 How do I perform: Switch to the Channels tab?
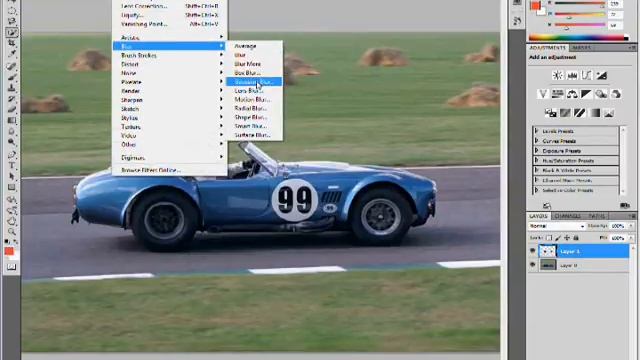tap(568, 216)
